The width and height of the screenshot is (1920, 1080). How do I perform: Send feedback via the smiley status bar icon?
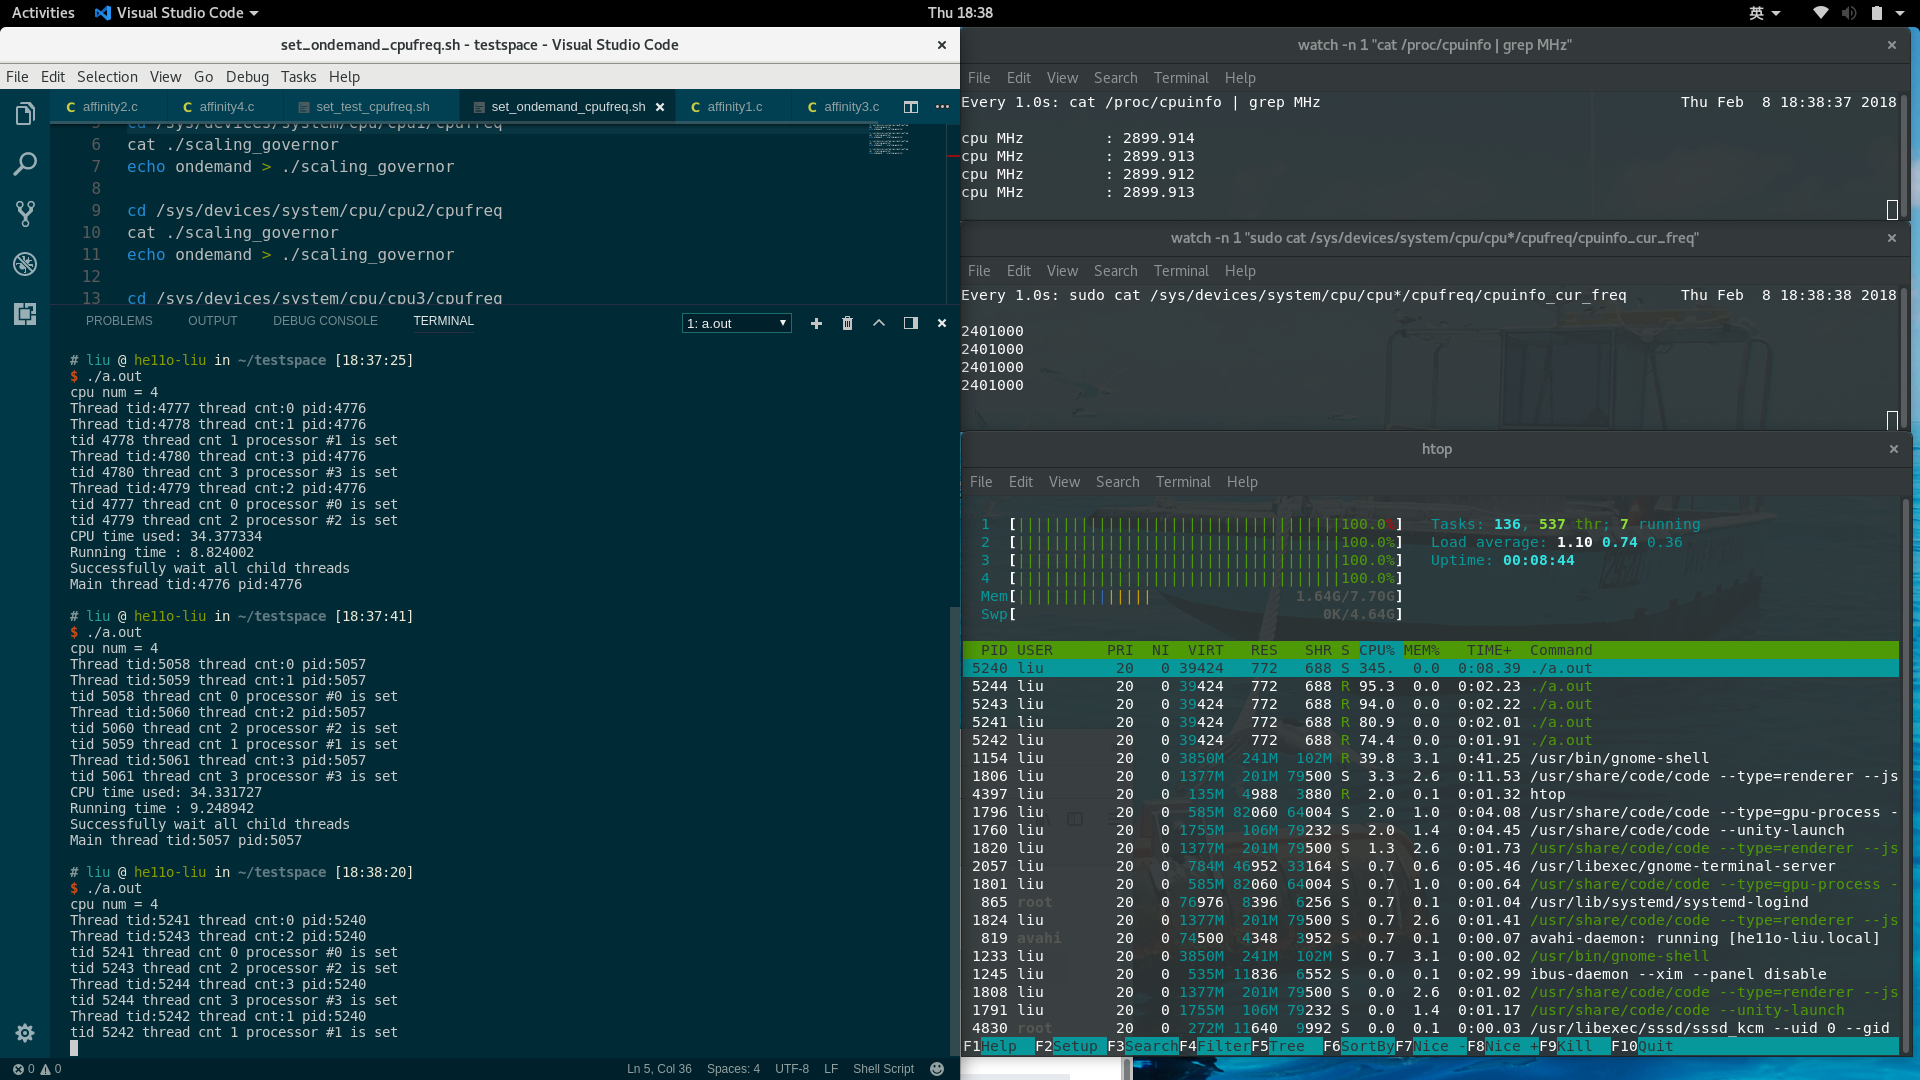point(936,1068)
